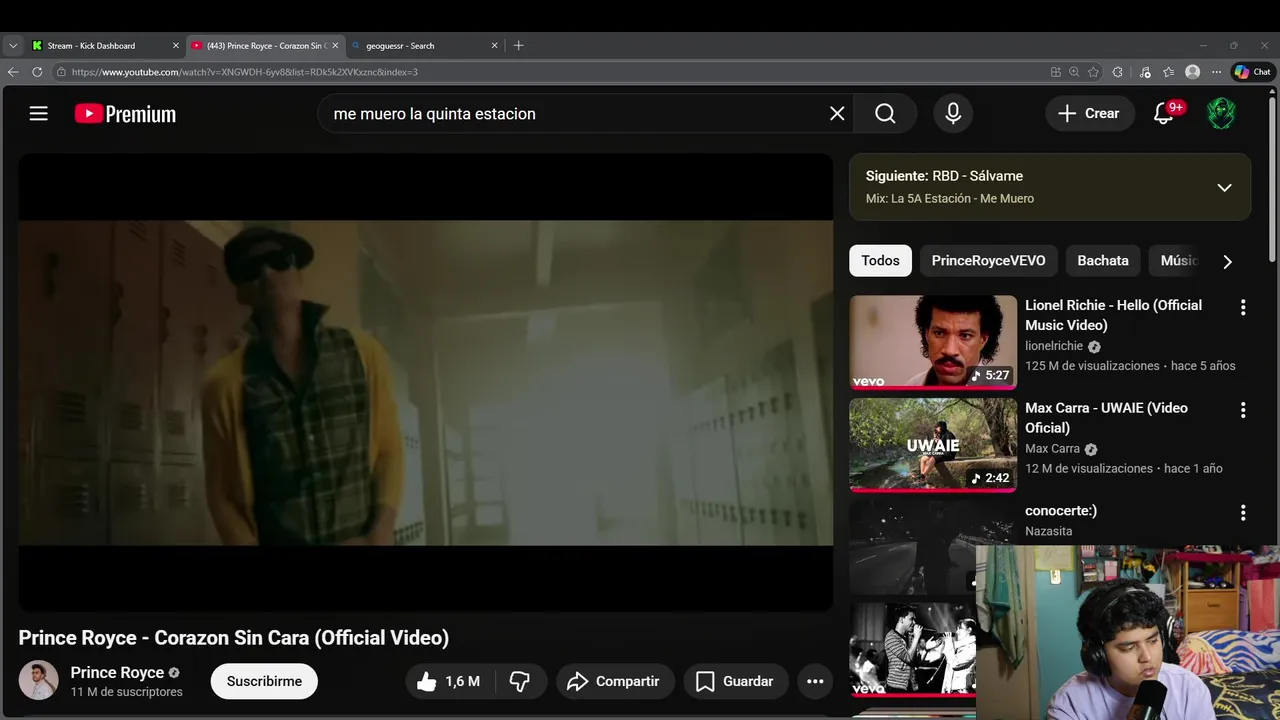Open browser profile icon
Viewport: 1280px width, 720px height.
click(x=1192, y=72)
